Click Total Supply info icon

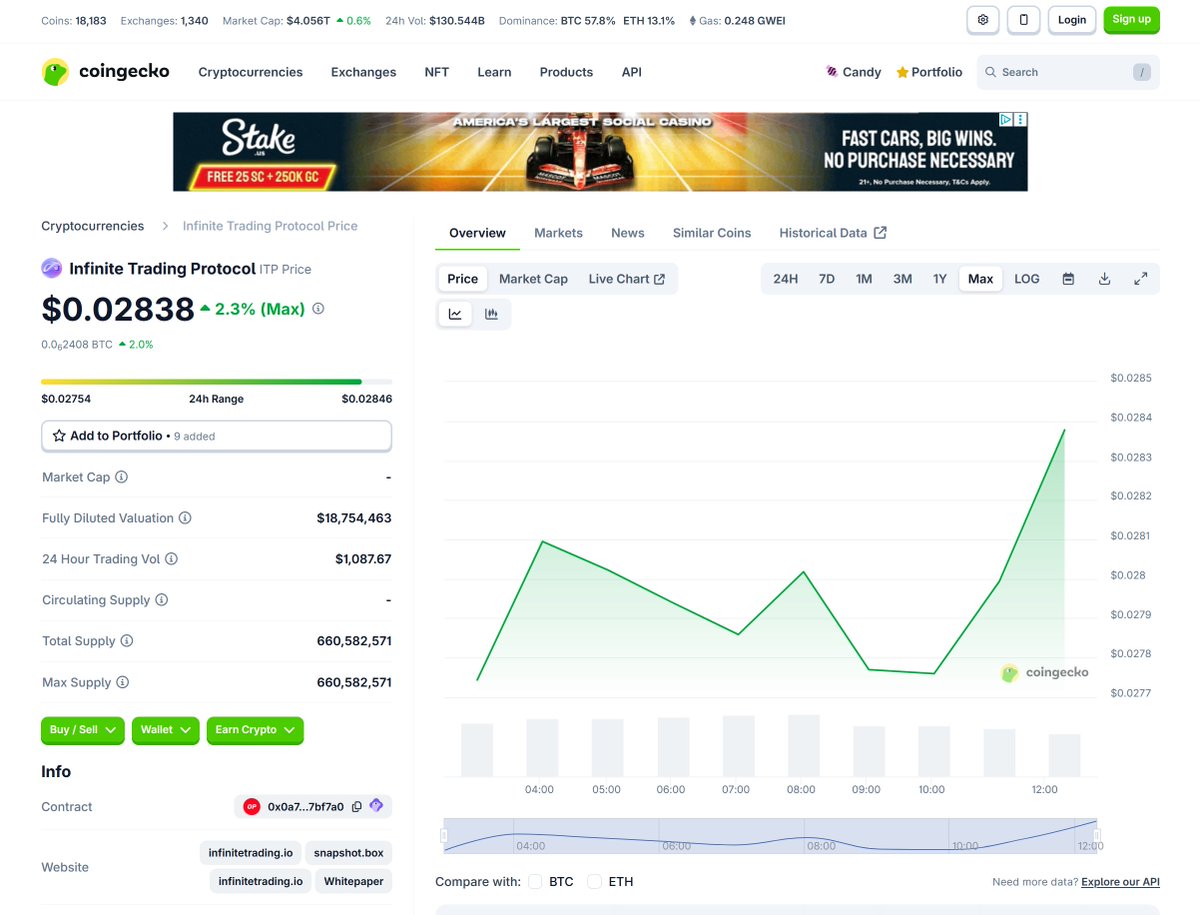[x=127, y=641]
